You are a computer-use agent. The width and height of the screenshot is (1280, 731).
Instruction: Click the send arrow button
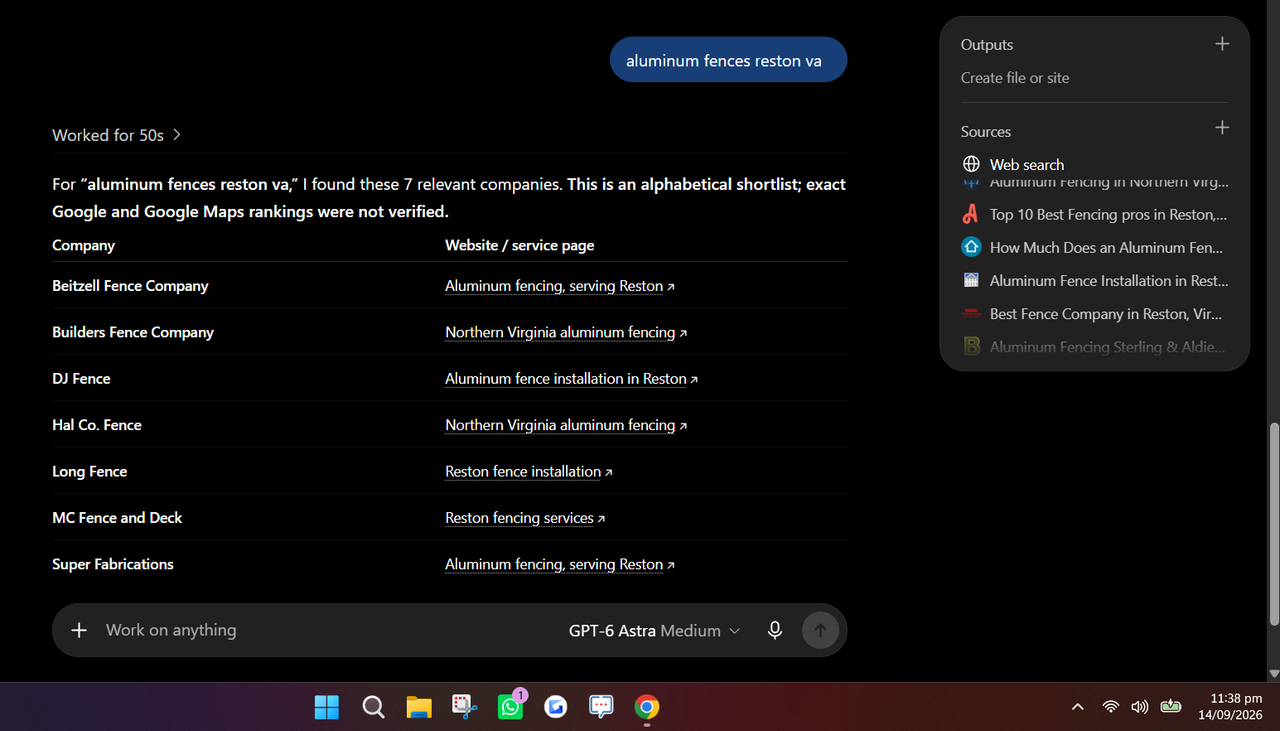tap(820, 630)
